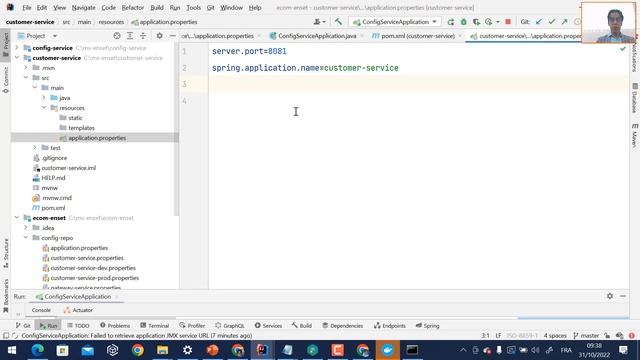
Task: Collapse the customer-service module
Action: click(17, 58)
